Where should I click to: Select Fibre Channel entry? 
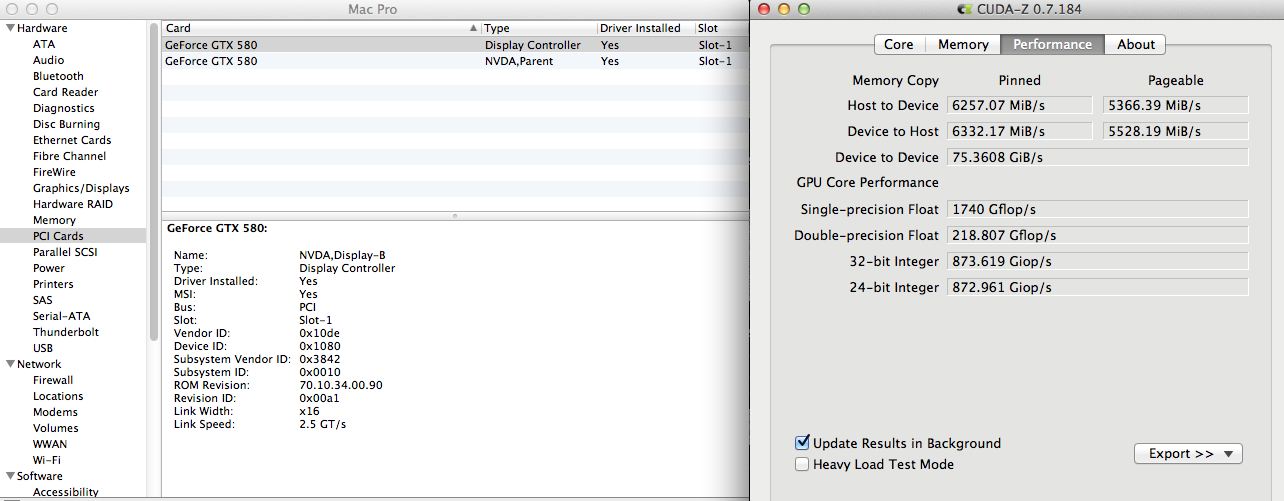point(69,156)
